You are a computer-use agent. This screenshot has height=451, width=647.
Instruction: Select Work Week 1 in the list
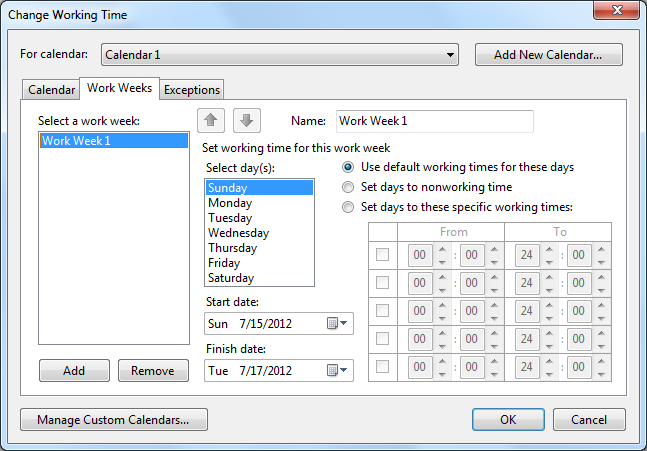click(x=113, y=141)
